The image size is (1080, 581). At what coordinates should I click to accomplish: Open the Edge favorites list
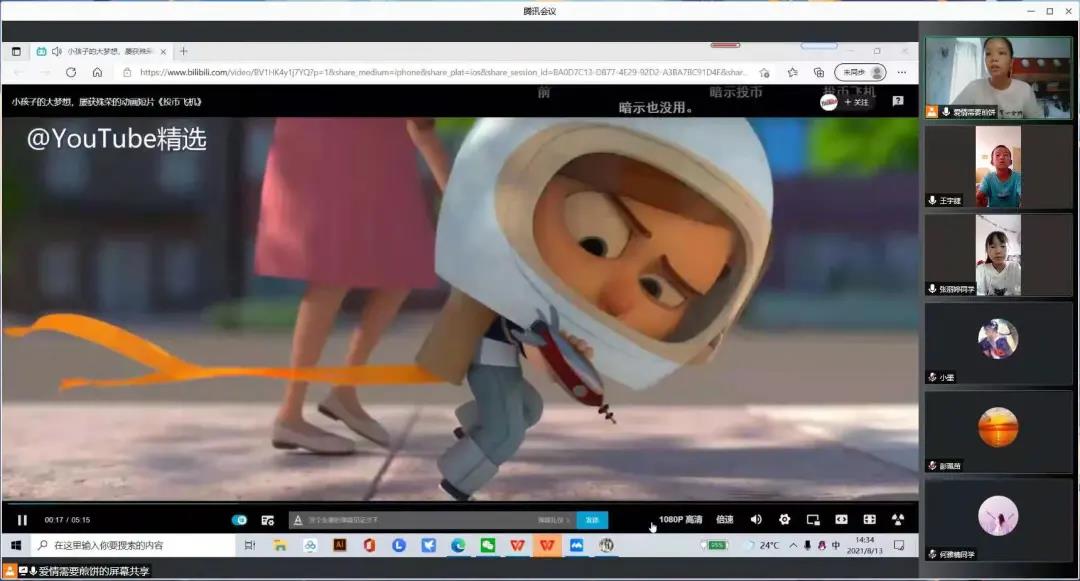[793, 72]
